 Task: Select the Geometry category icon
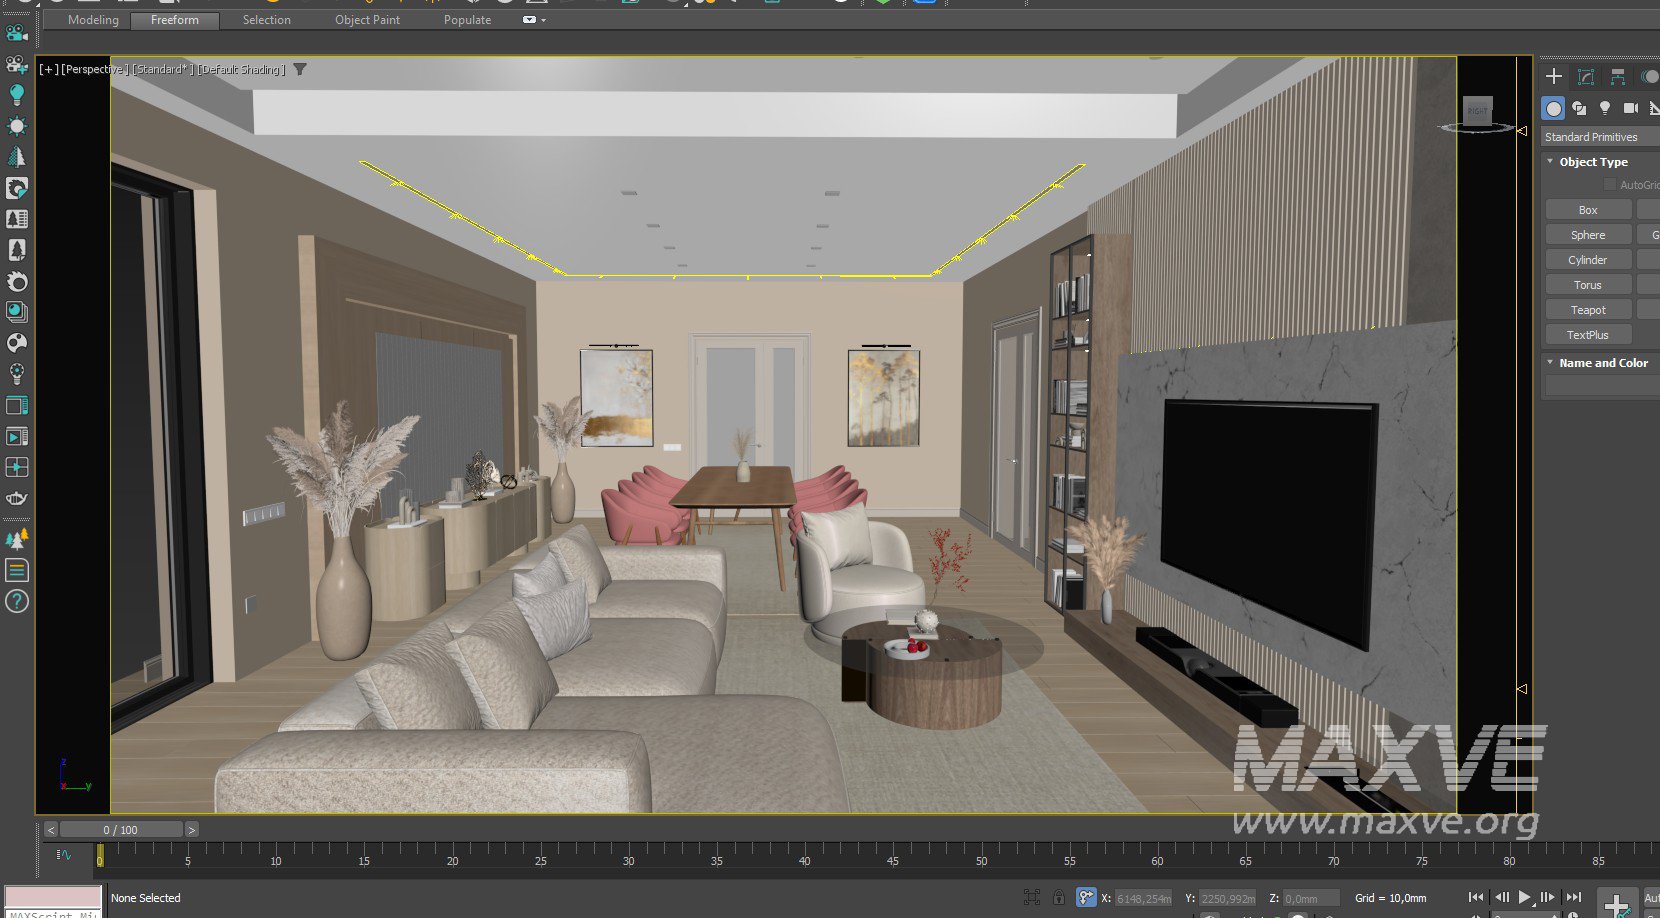pos(1553,108)
